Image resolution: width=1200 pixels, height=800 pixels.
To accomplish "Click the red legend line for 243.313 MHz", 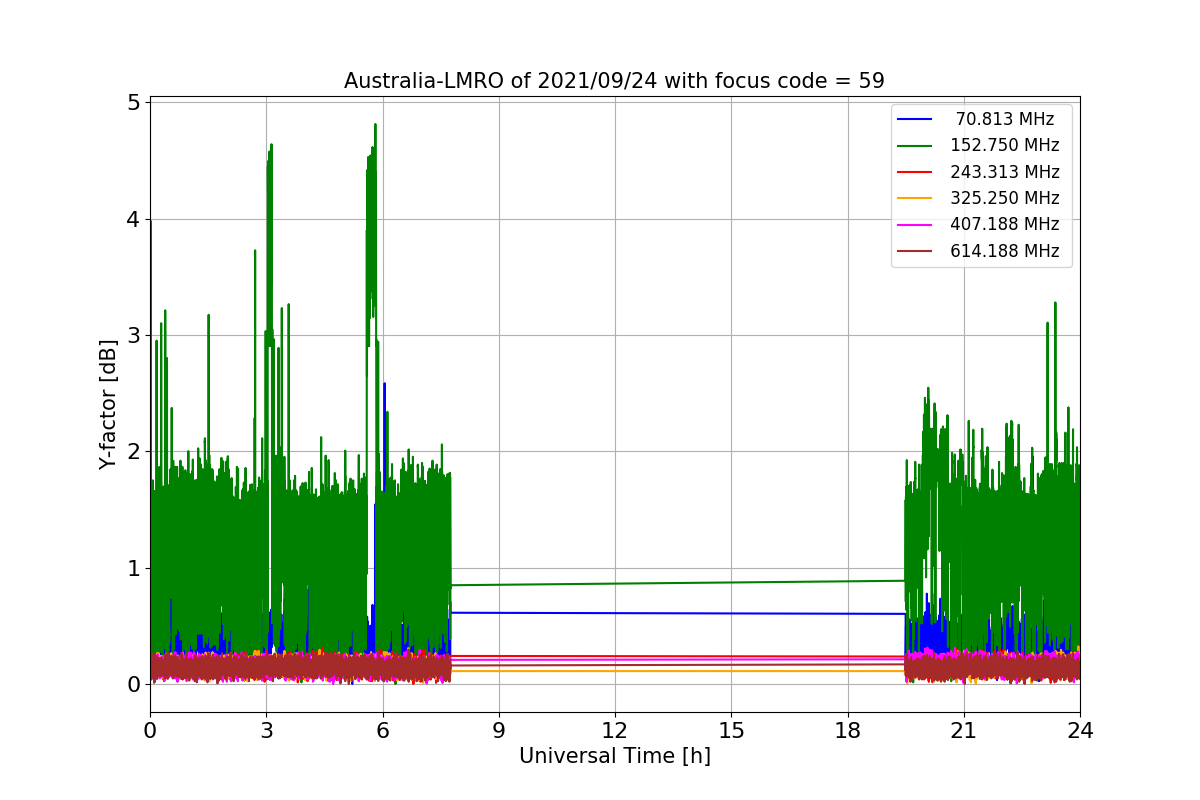I will pyautogui.click(x=915, y=173).
